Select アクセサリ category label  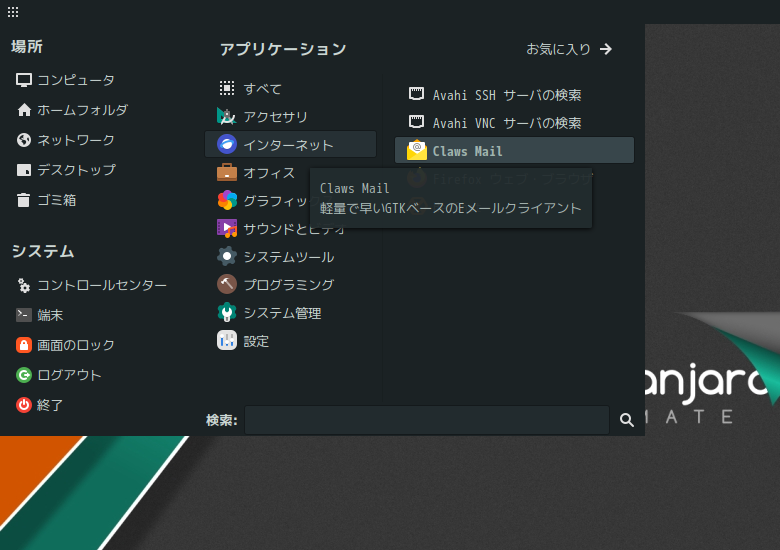(x=276, y=116)
